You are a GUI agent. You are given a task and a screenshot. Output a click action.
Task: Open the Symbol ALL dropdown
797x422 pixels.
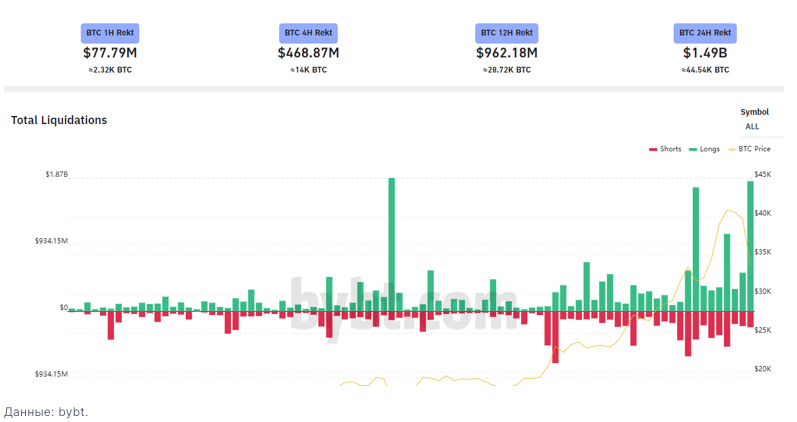coord(752,127)
